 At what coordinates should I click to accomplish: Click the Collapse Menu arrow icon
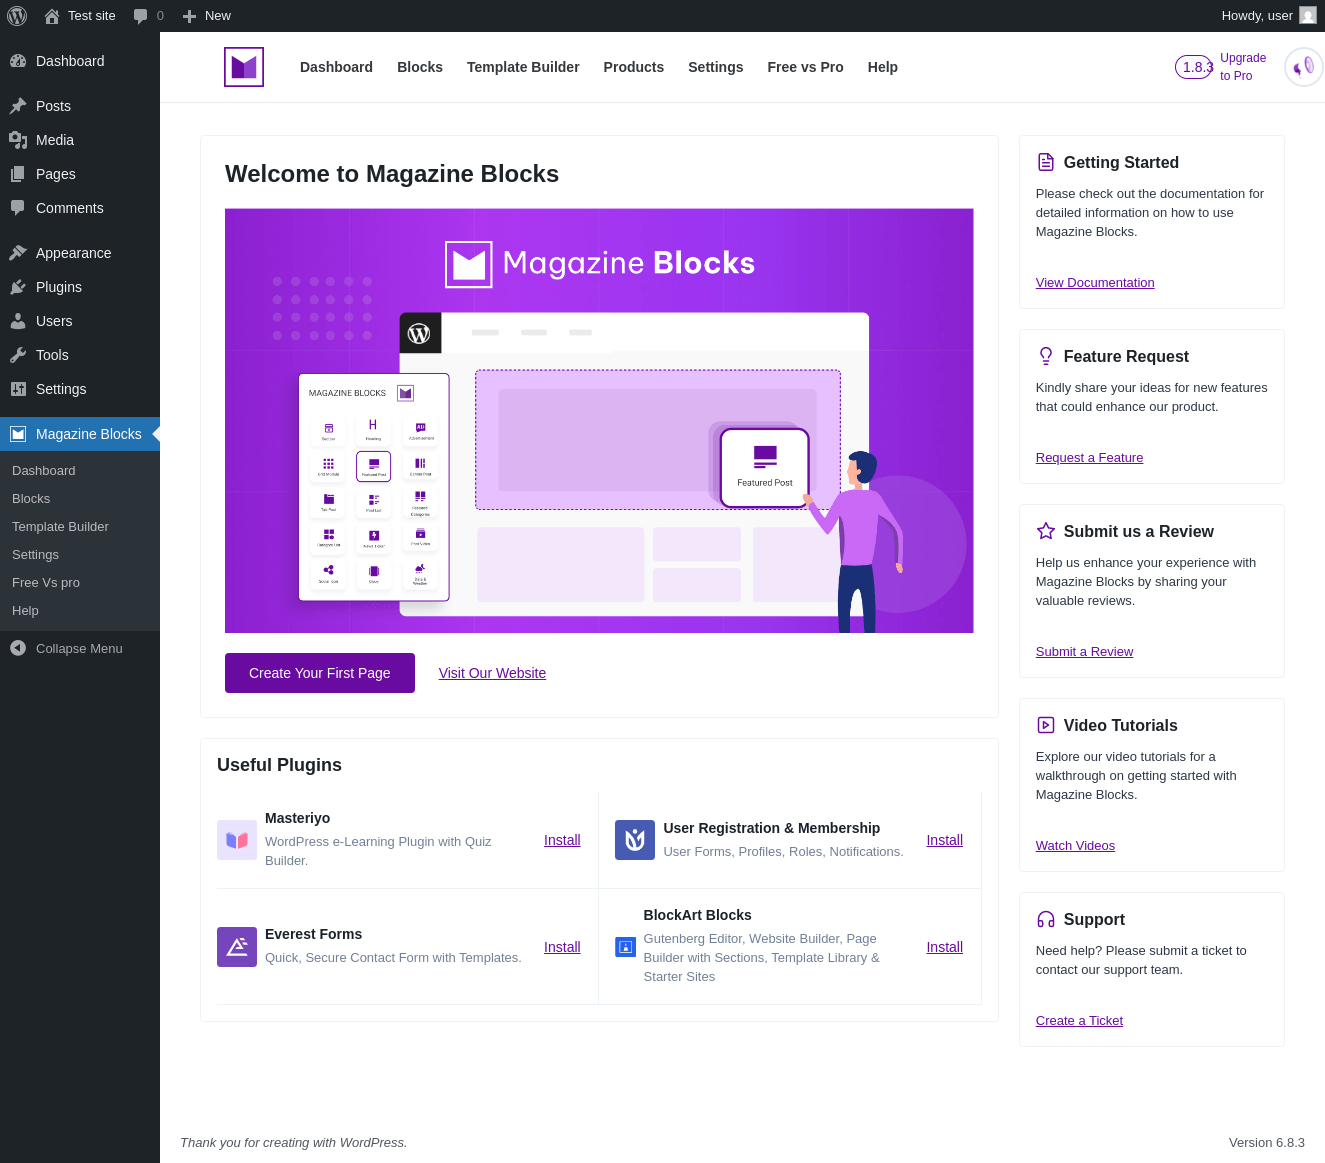[x=18, y=648]
